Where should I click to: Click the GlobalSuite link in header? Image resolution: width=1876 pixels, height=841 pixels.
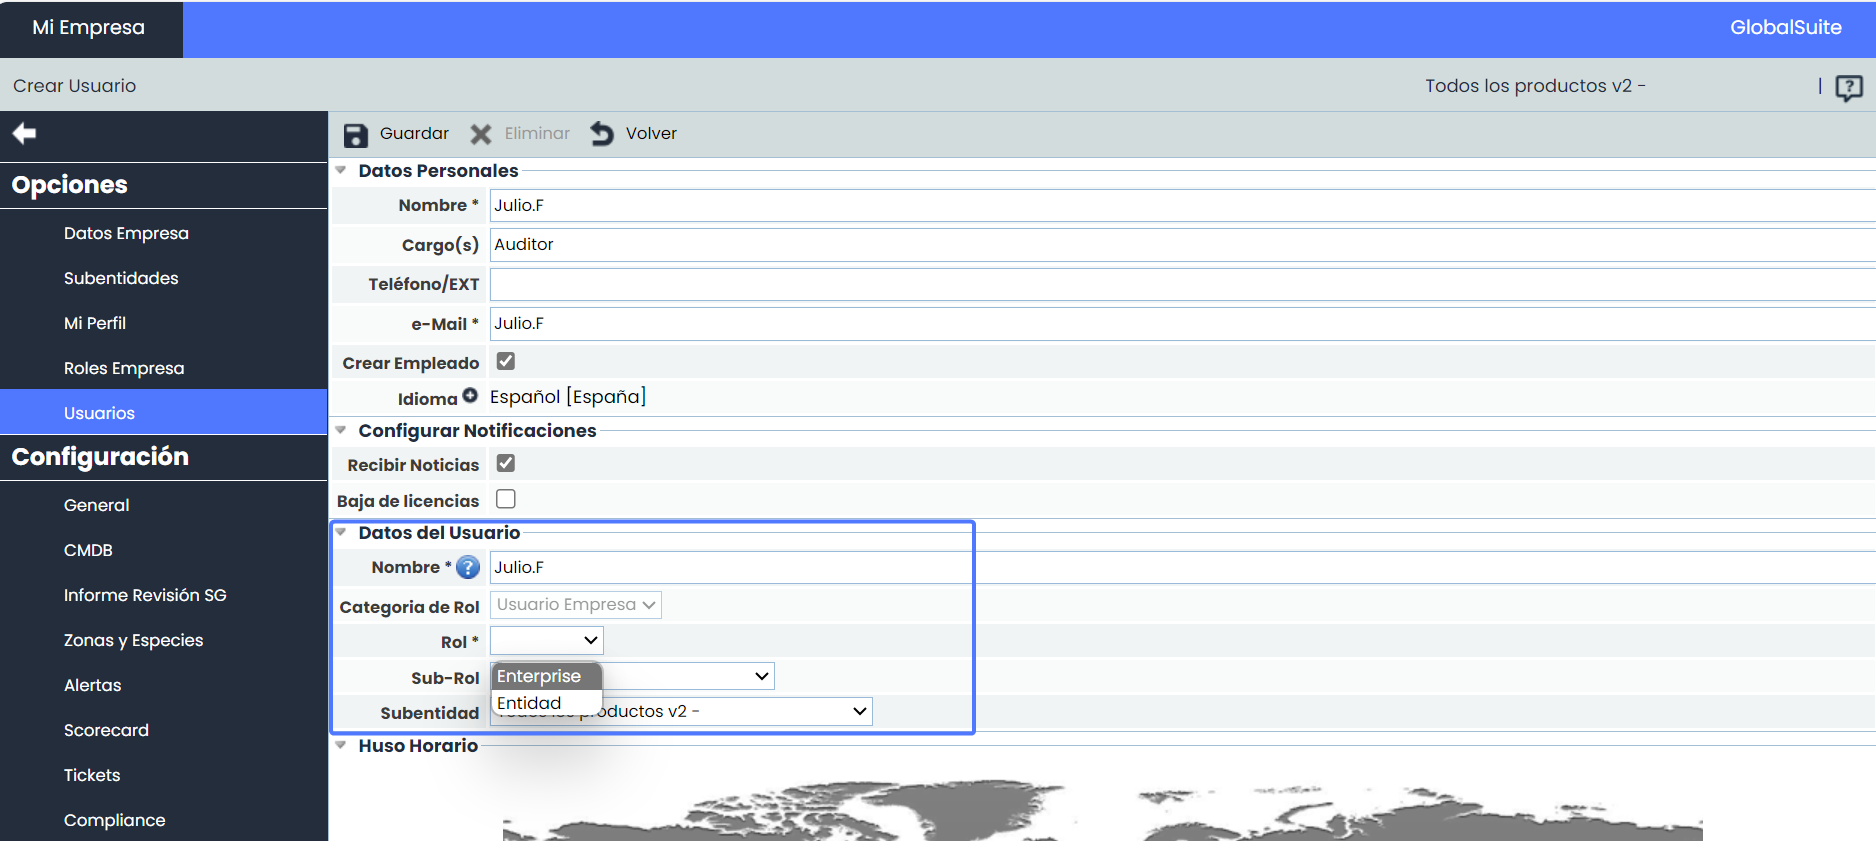[1785, 28]
